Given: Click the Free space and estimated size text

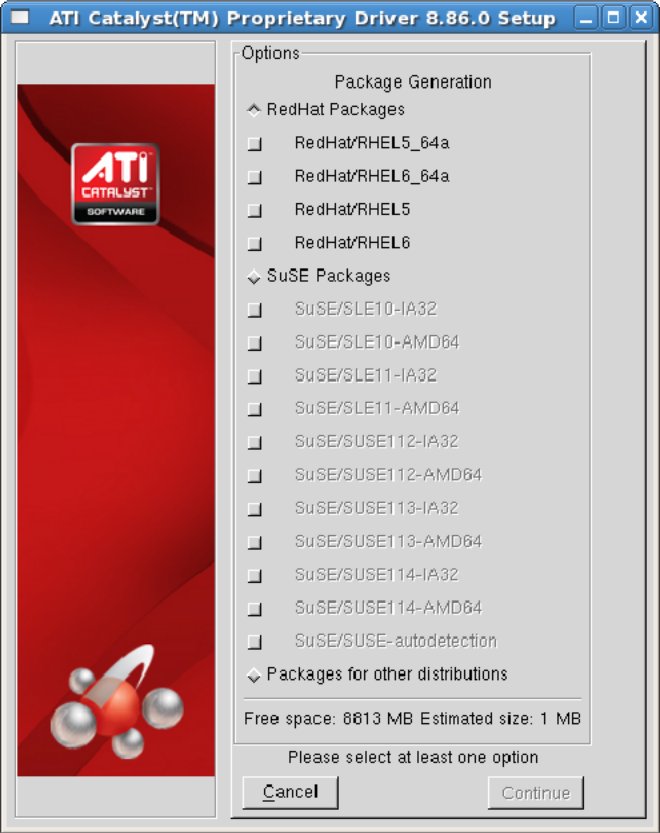Looking at the screenshot, I should point(412,719).
